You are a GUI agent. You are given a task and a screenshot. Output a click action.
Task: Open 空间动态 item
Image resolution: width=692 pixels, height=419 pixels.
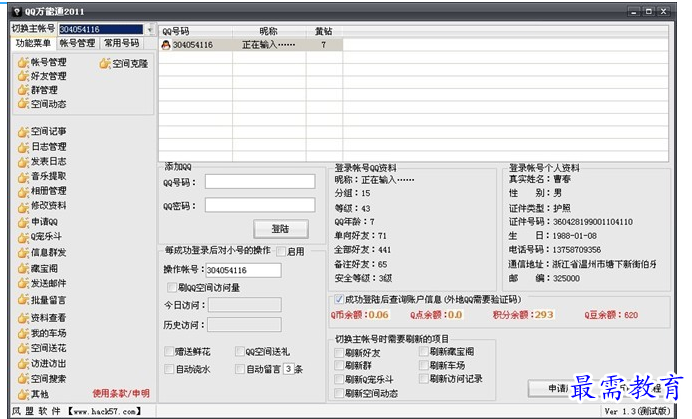(42, 104)
